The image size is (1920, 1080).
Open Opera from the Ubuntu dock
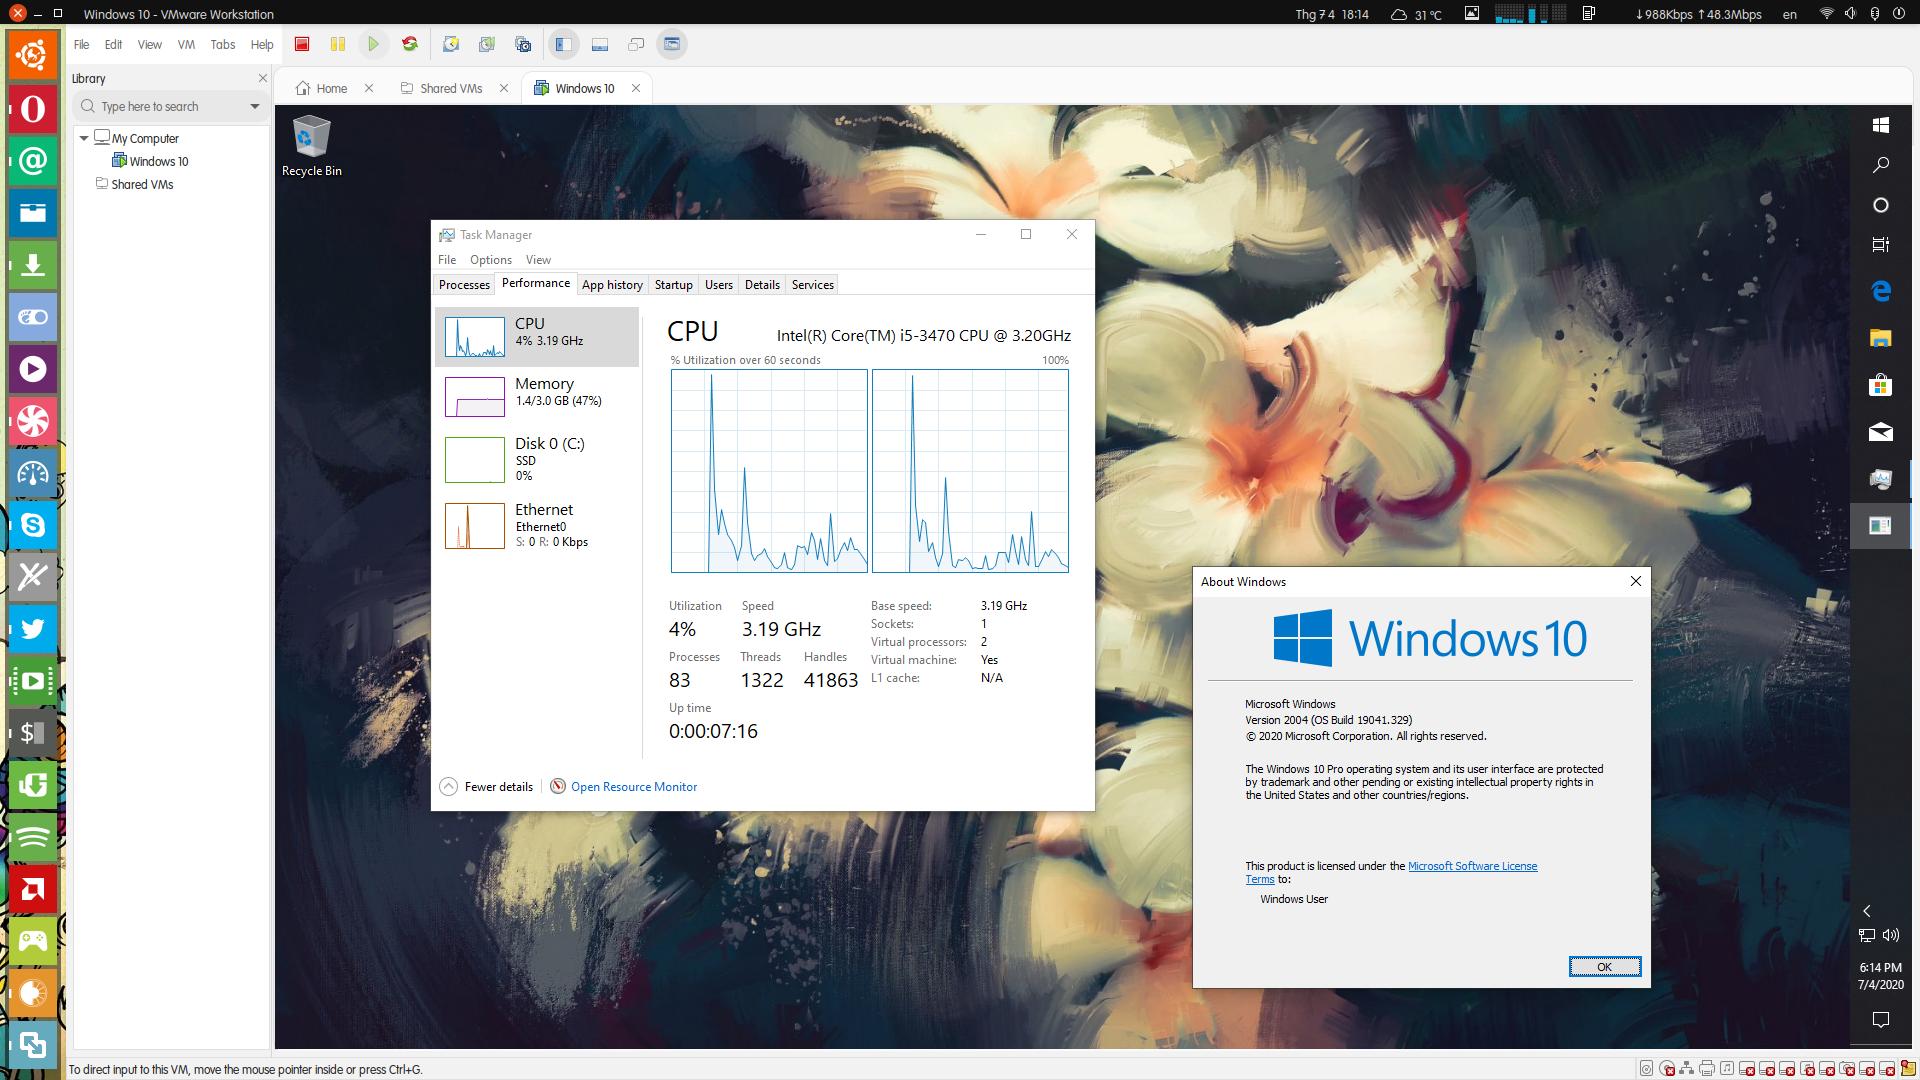point(32,108)
